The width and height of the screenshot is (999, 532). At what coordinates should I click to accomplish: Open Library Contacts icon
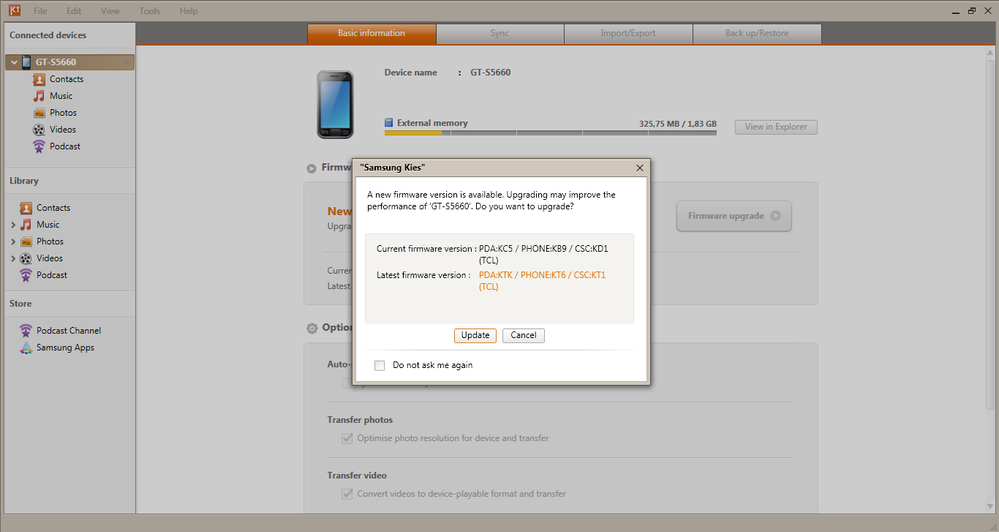(x=25, y=208)
